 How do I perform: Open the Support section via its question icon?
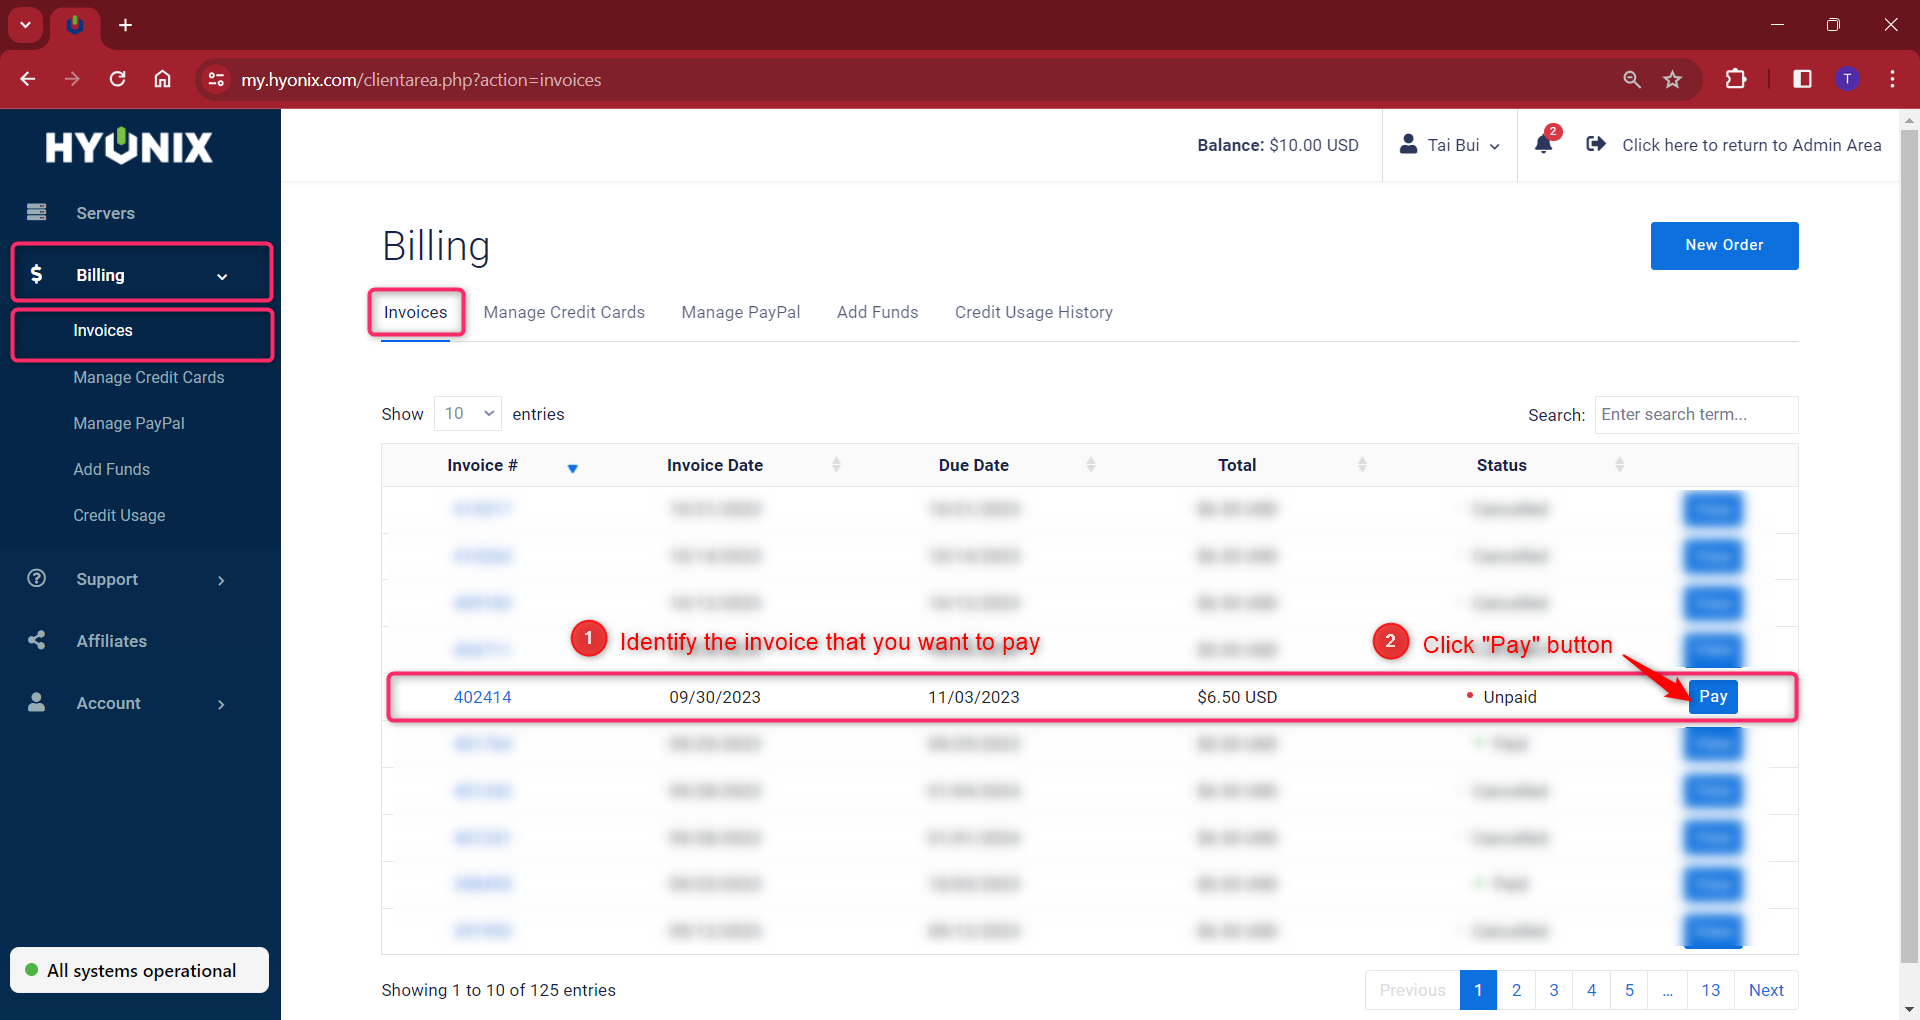36,579
